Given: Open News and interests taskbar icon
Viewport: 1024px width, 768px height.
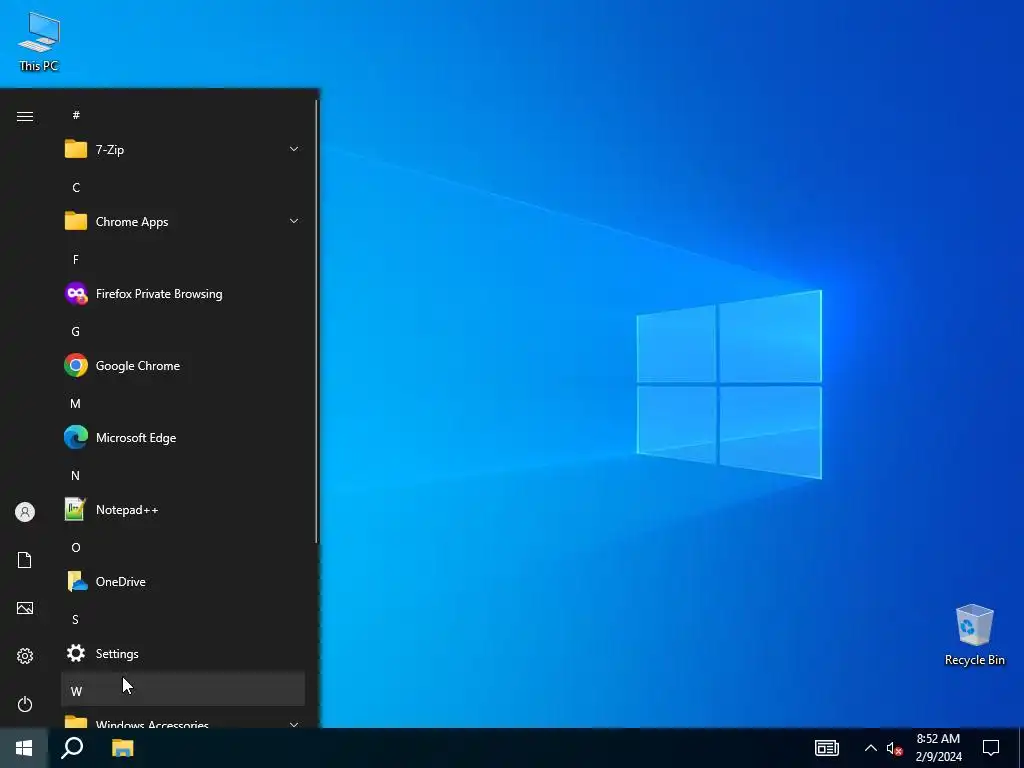Looking at the screenshot, I should pos(826,748).
